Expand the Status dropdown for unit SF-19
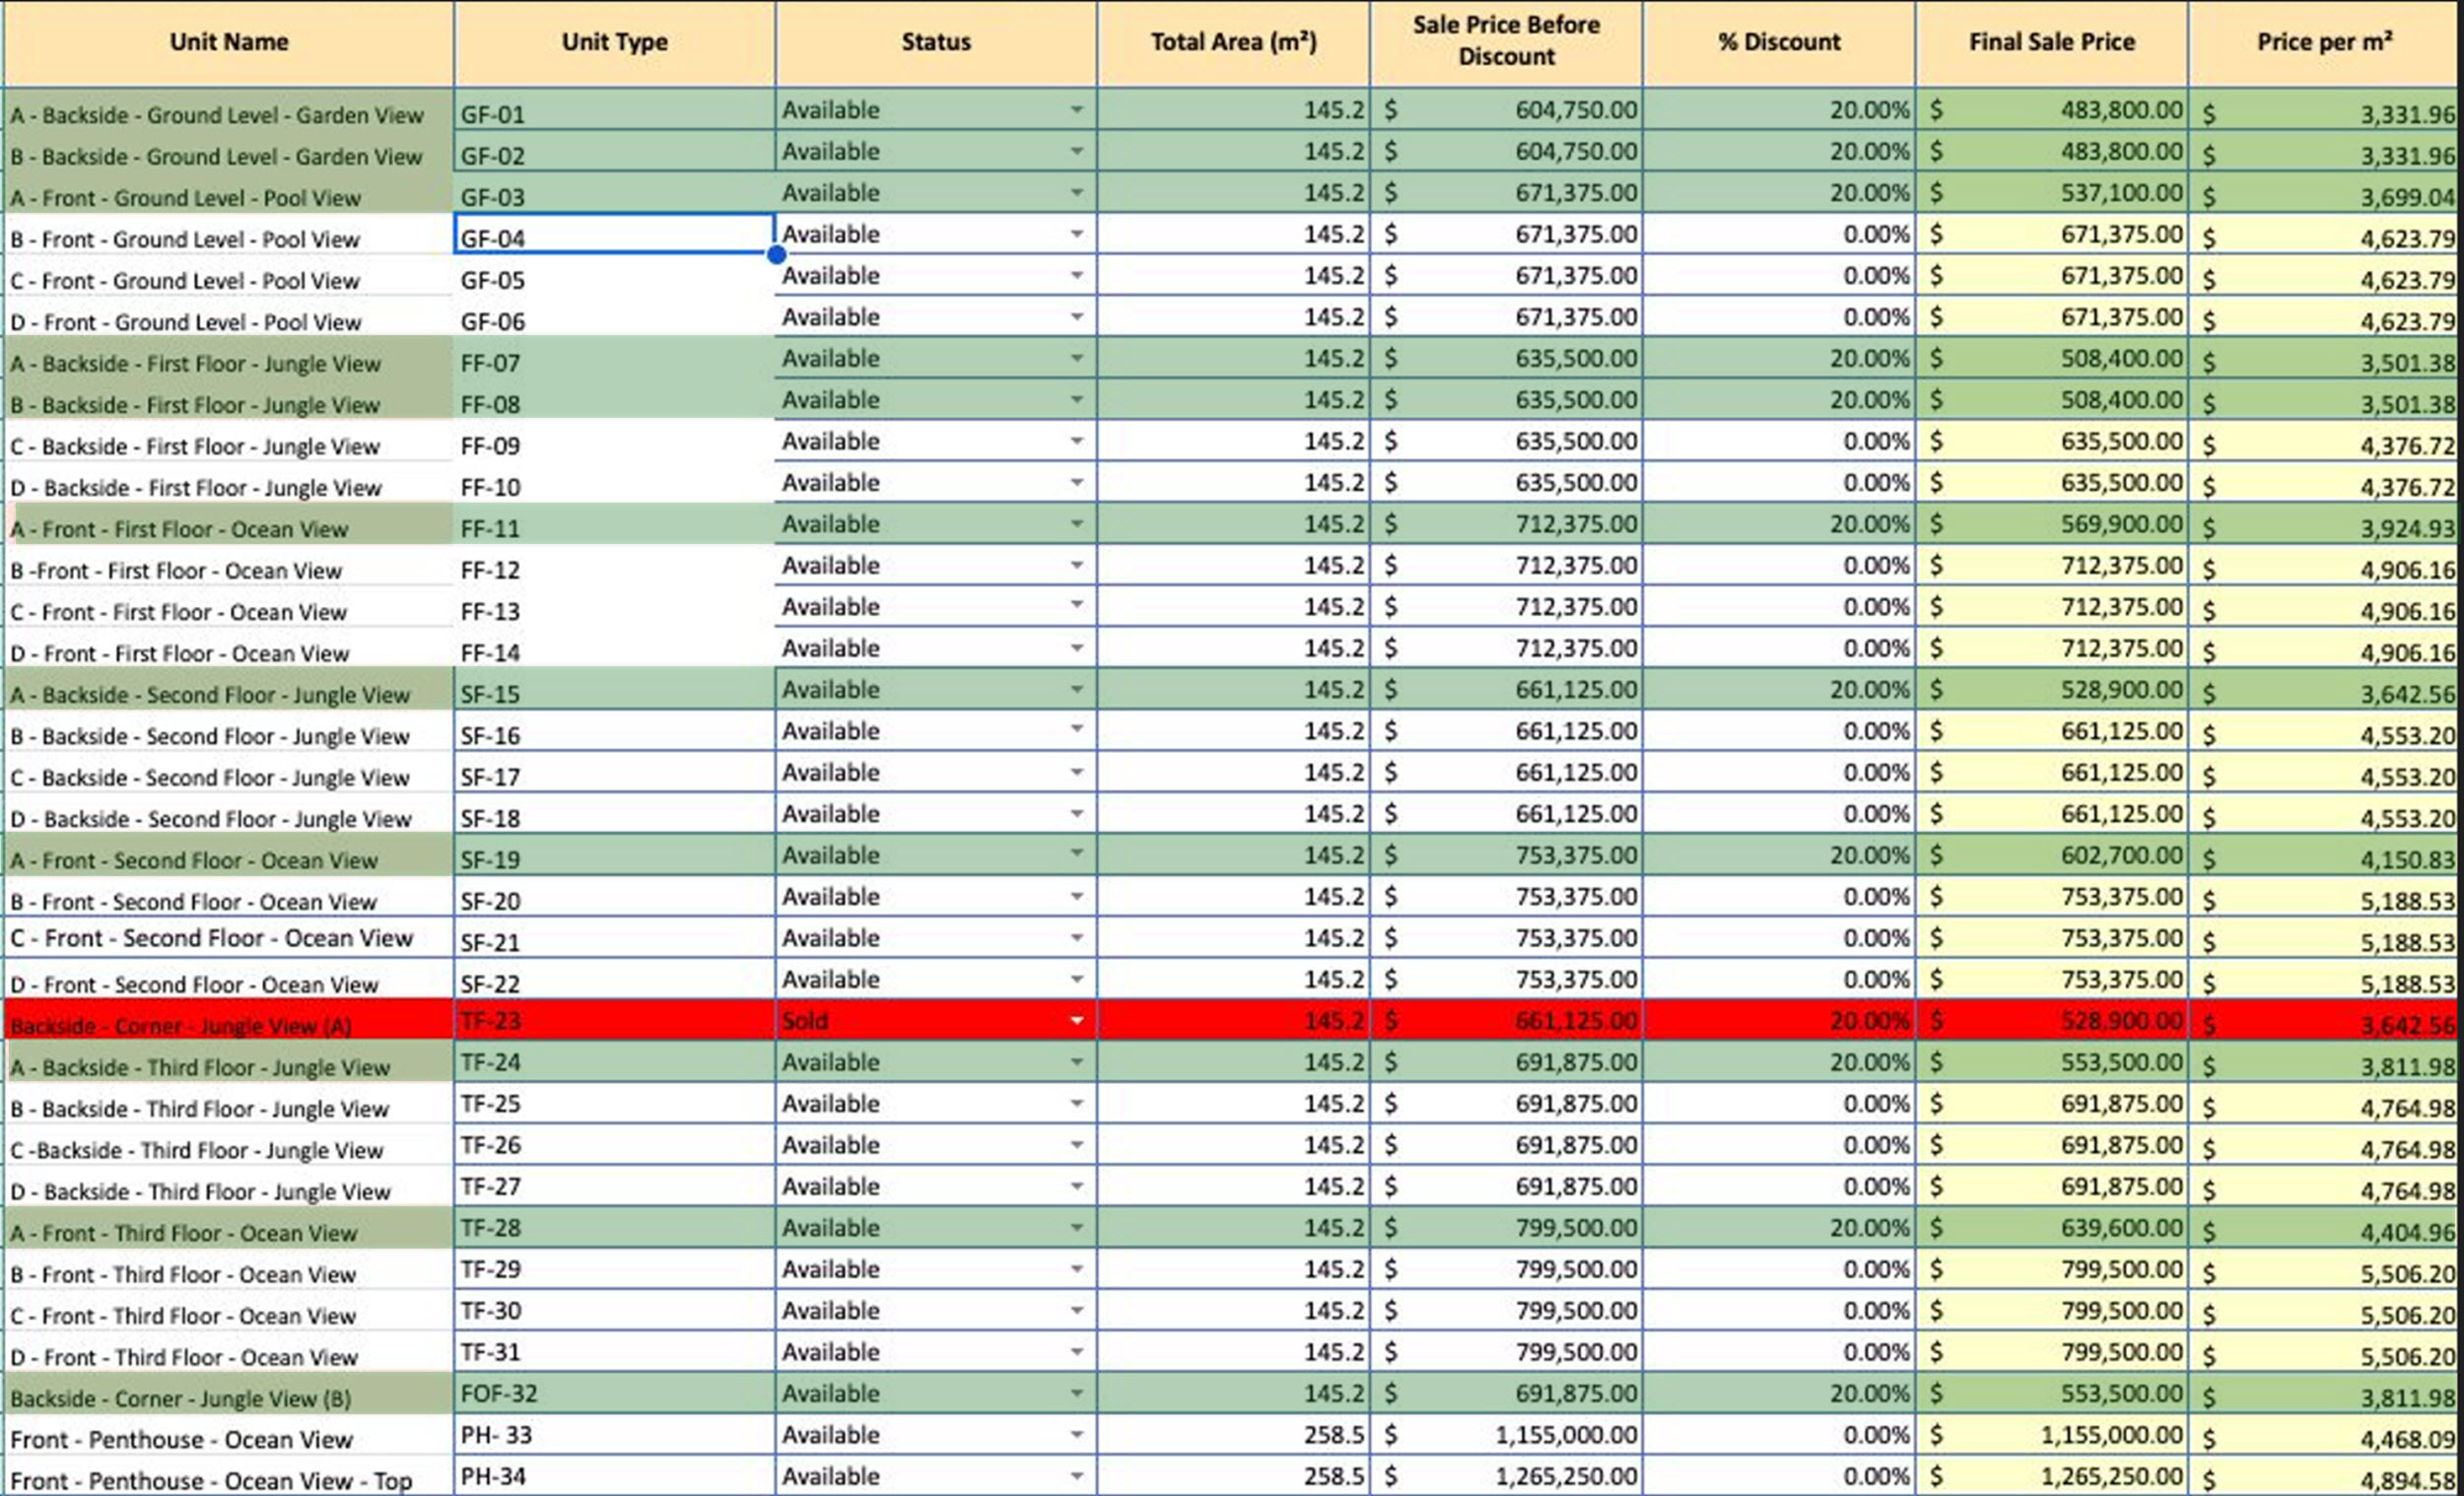Viewport: 2464px width, 1496px height. click(x=1076, y=854)
